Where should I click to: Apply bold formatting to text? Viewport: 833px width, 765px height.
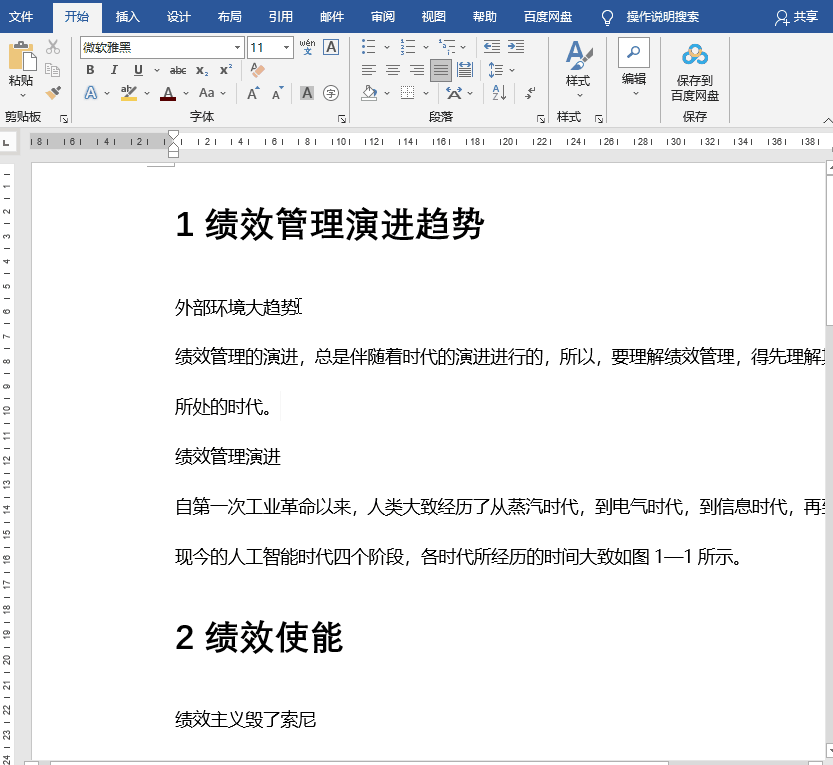[x=90, y=69]
